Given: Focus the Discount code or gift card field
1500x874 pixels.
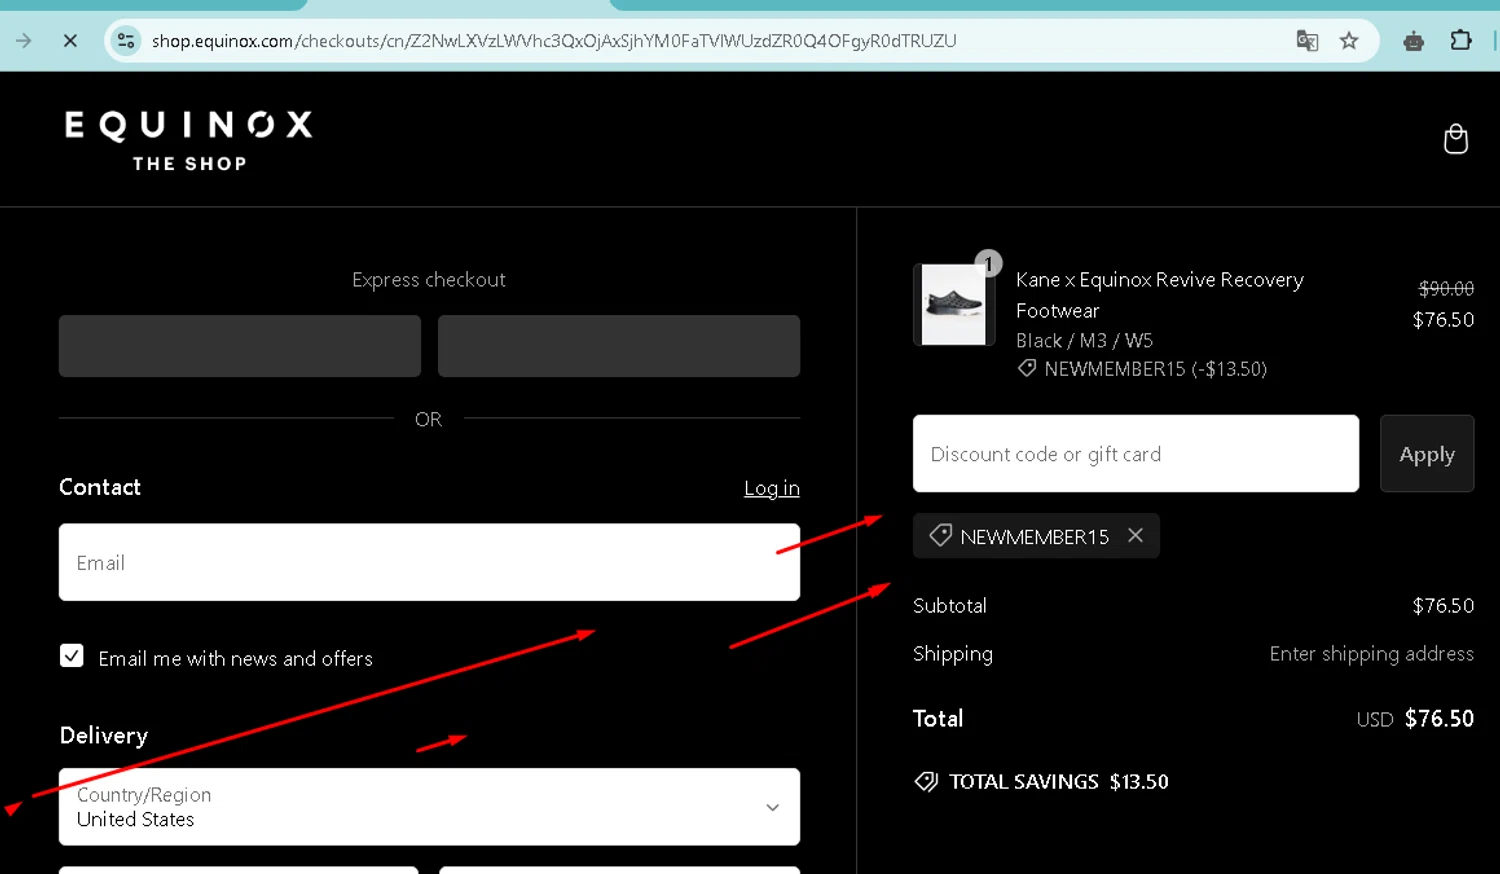Looking at the screenshot, I should click(x=1136, y=454).
